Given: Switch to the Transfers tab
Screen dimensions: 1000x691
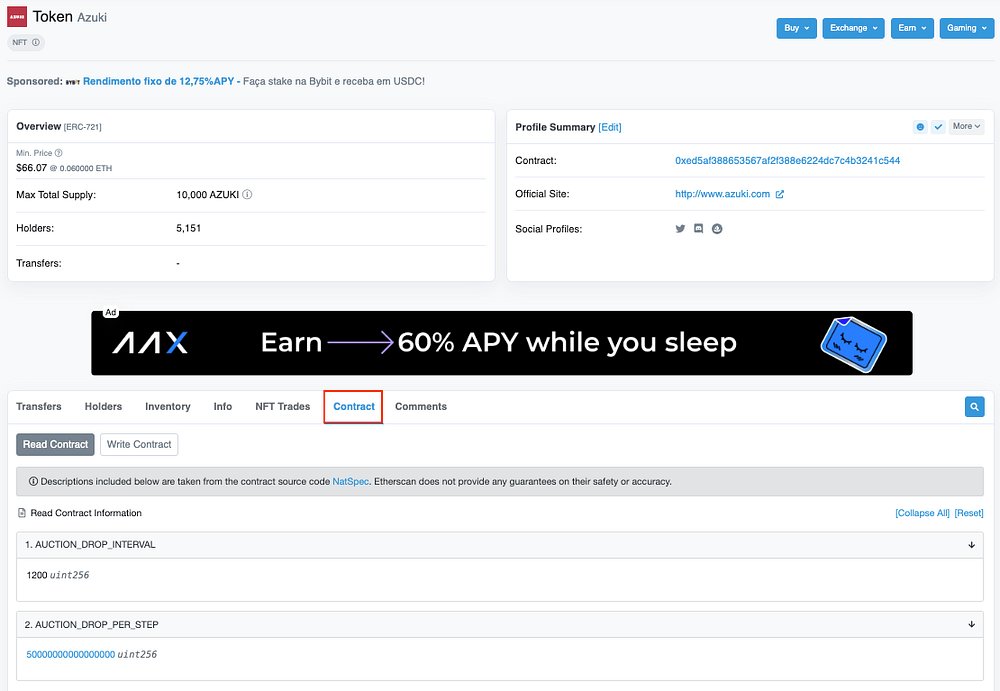Looking at the screenshot, I should (39, 406).
